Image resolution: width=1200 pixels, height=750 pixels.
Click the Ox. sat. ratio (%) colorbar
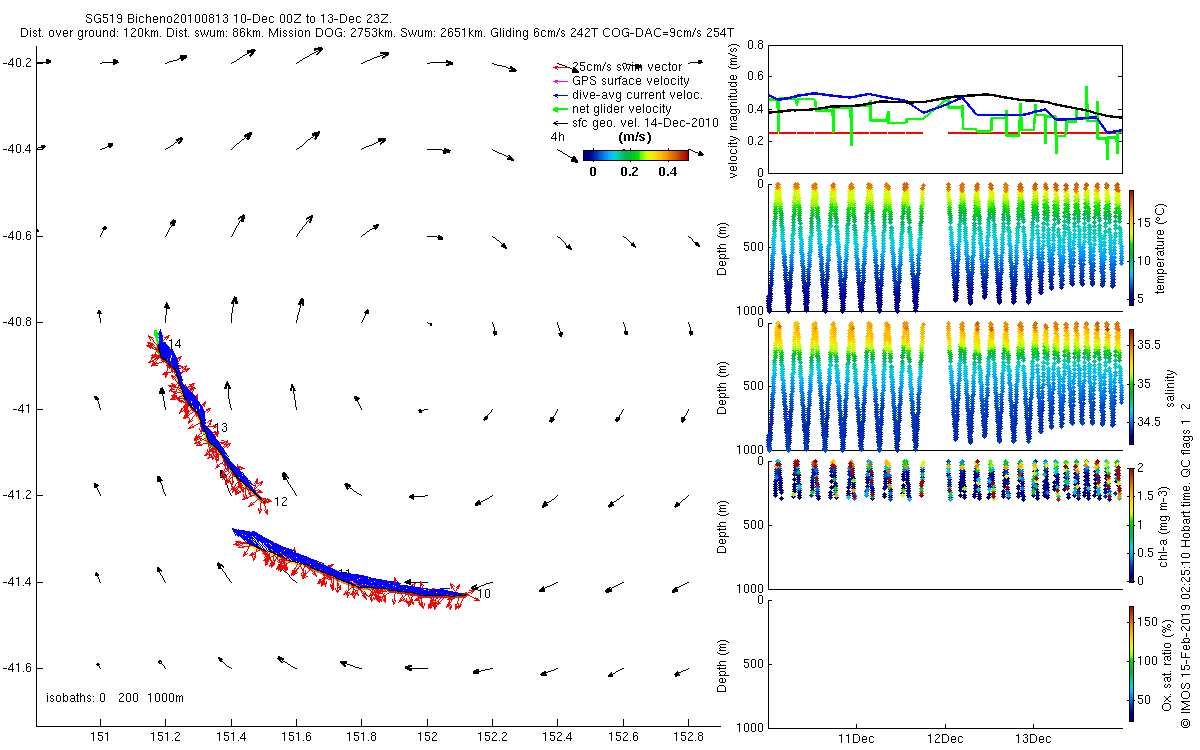(1131, 663)
